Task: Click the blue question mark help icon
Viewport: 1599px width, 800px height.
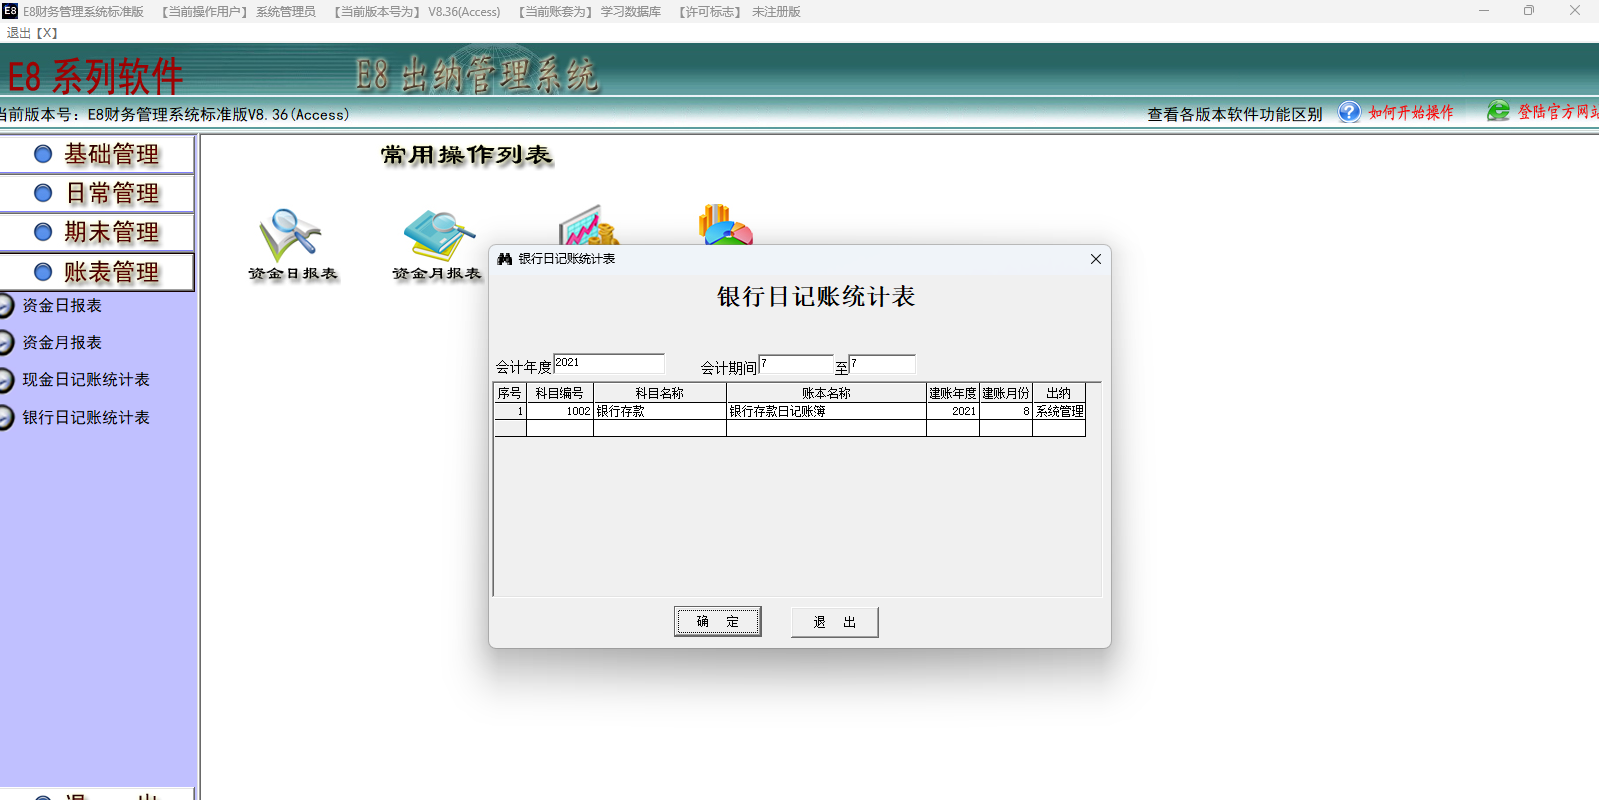Action: (1349, 112)
